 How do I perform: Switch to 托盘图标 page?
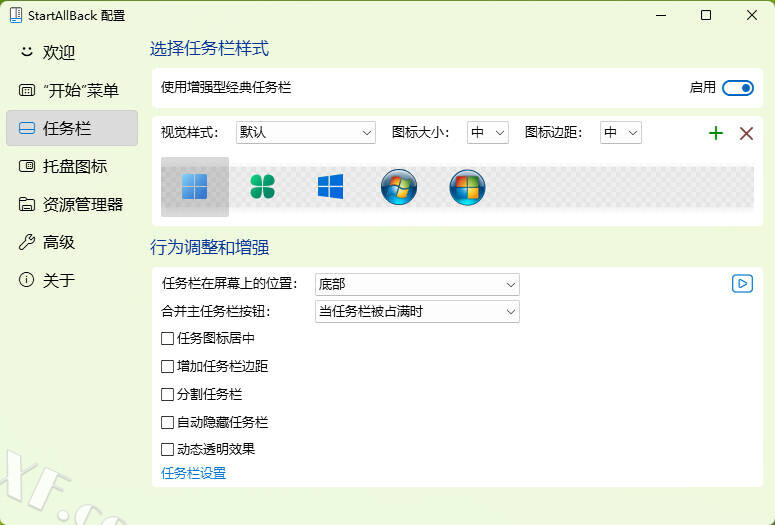click(72, 166)
